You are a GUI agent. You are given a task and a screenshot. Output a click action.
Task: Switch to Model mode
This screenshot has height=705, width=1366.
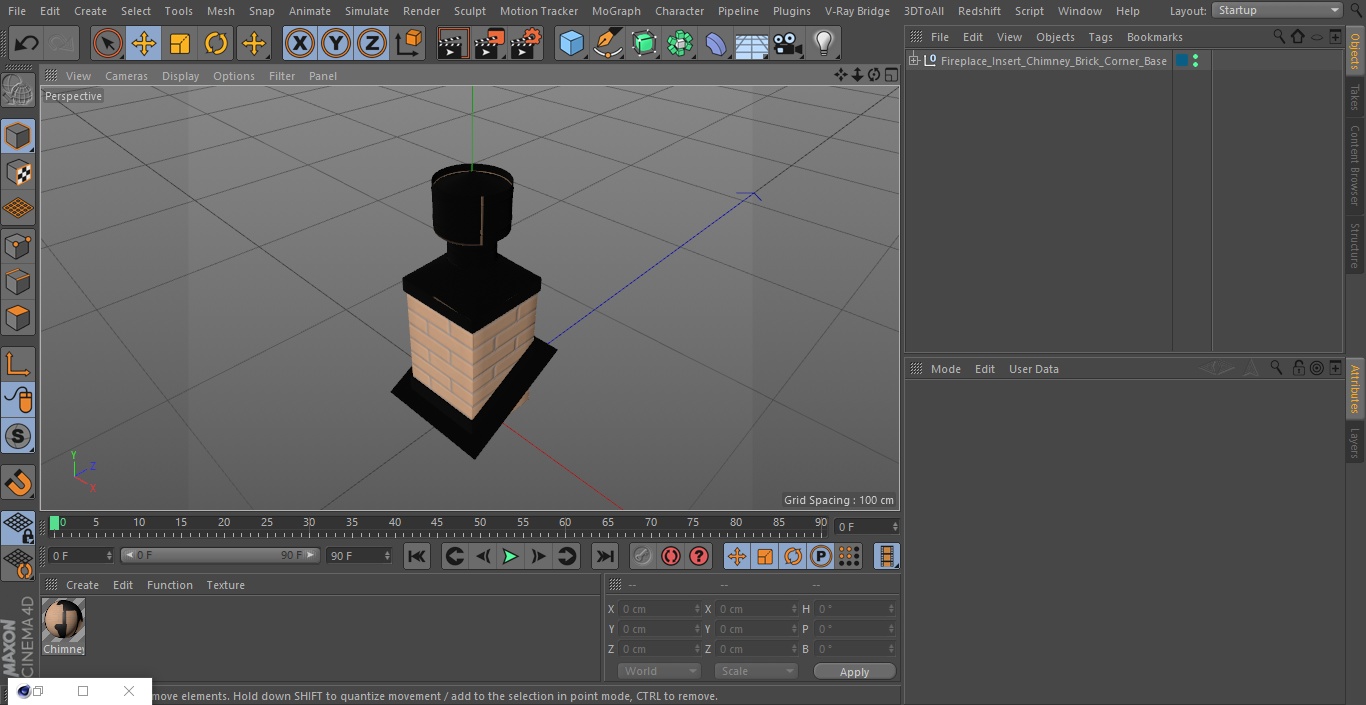18,136
